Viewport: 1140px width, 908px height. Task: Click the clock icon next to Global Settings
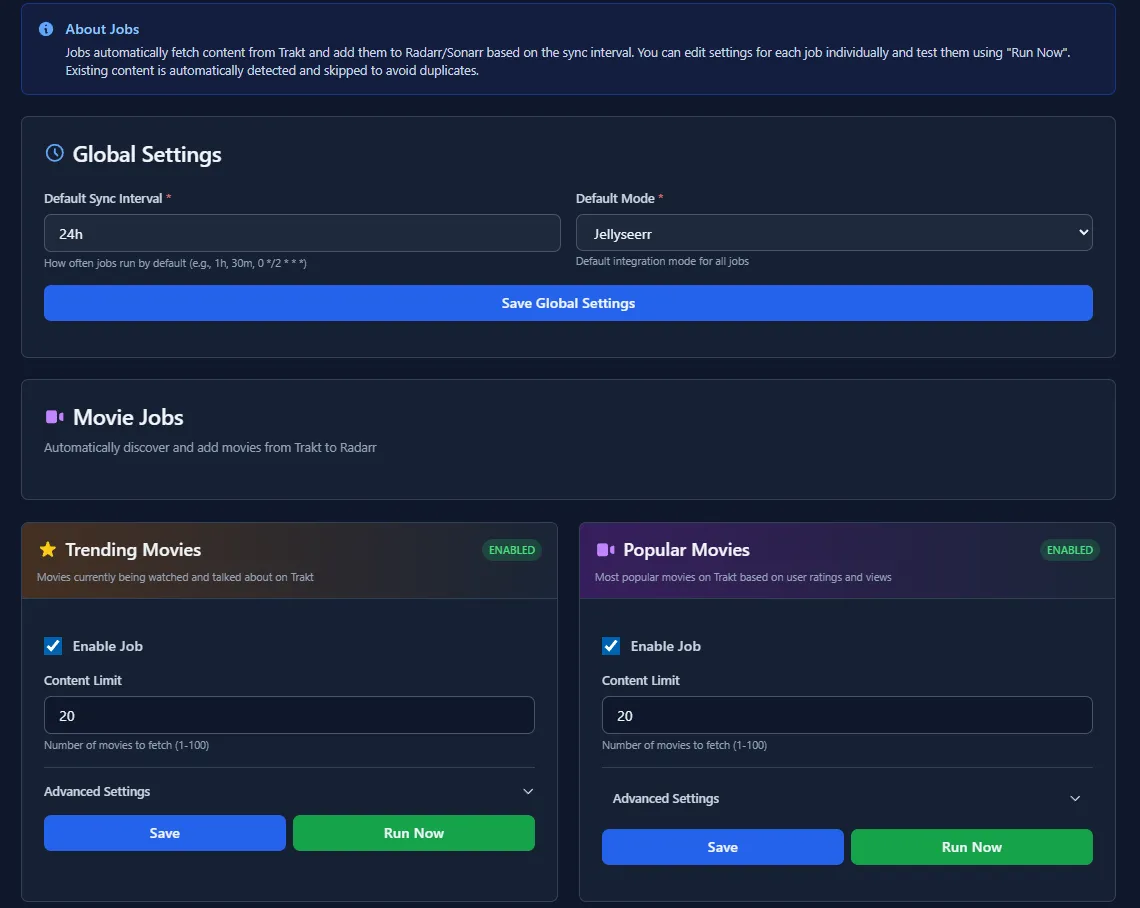pyautogui.click(x=54, y=153)
